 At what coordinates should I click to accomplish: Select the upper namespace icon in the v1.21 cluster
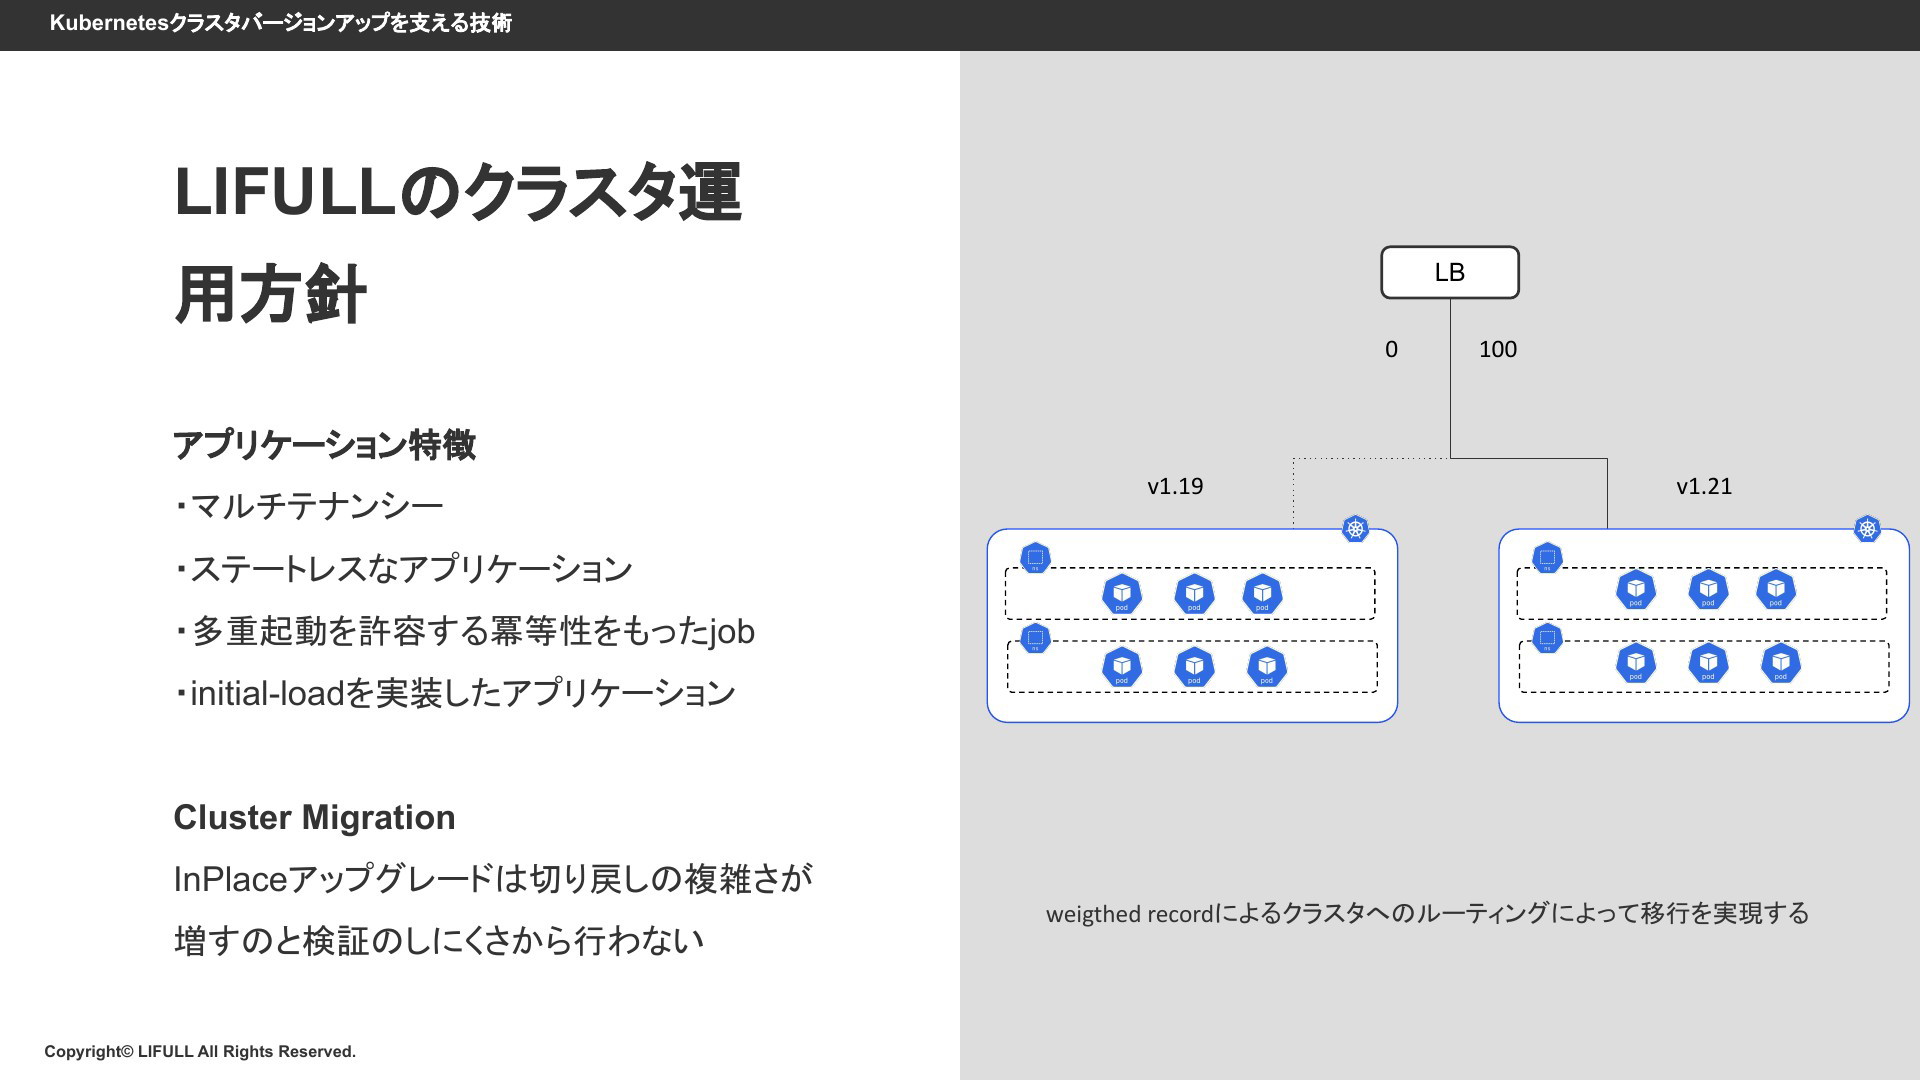point(1547,558)
